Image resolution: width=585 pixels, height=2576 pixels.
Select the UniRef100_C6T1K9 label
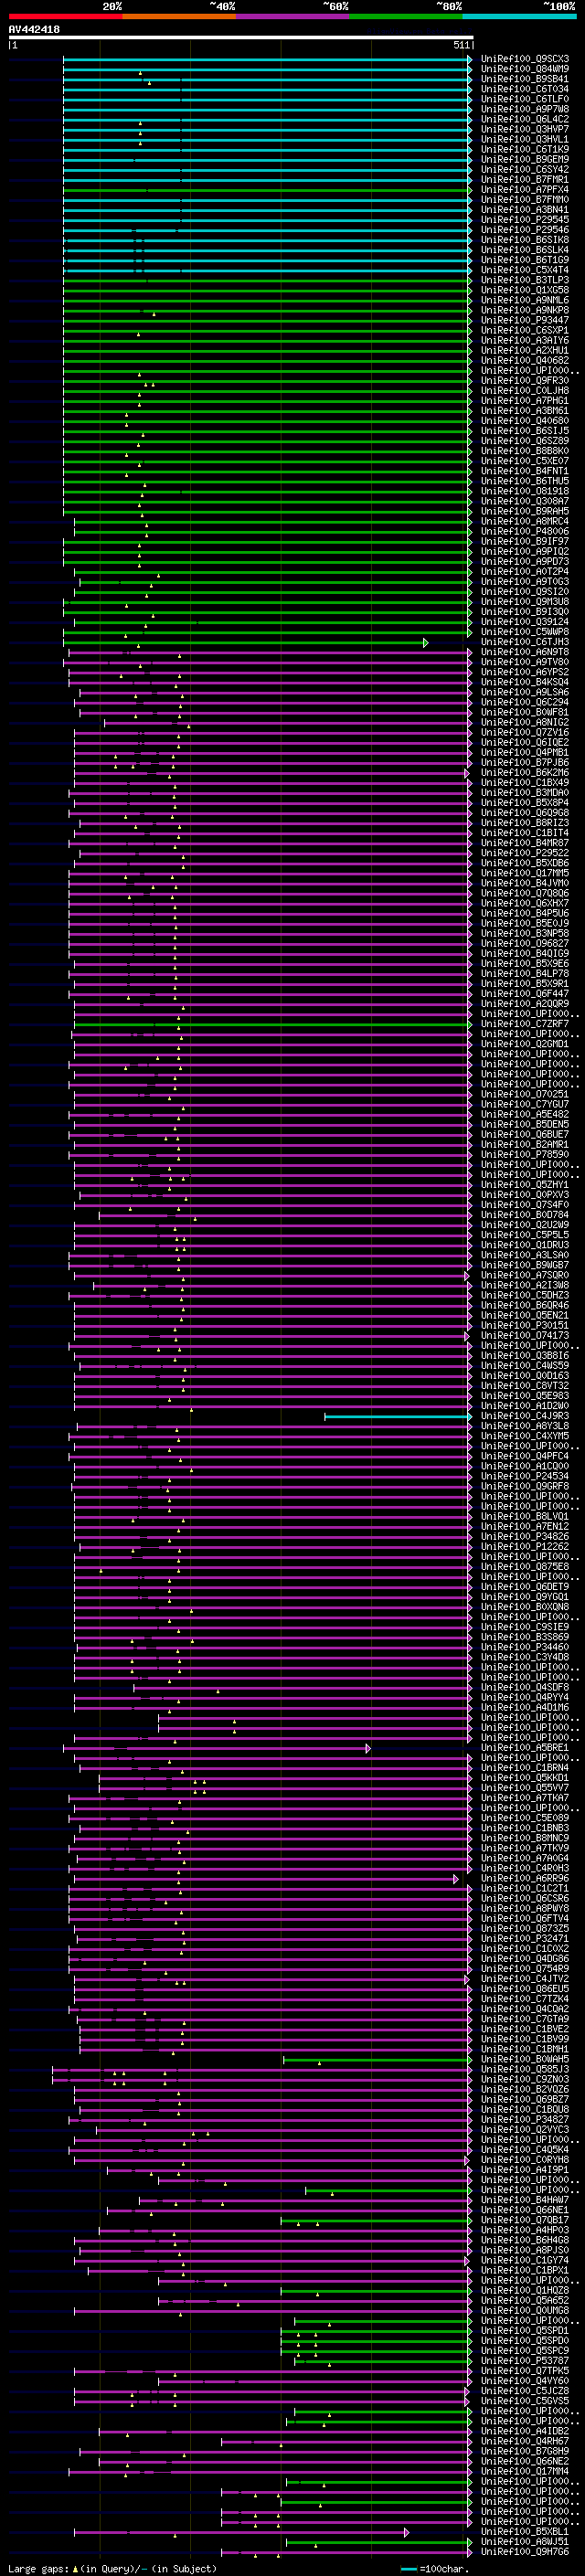pos(525,149)
